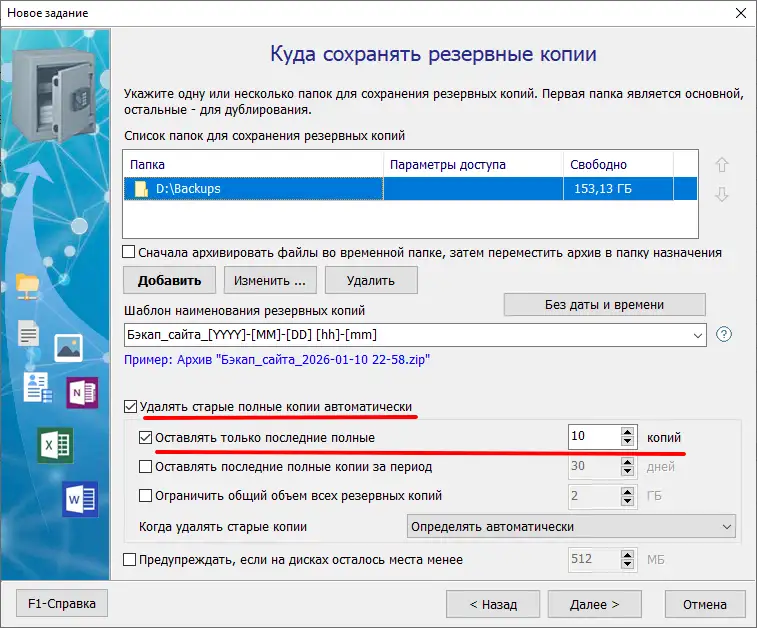757x628 pixels.
Task: Decrease the number of copies to keep
Action: coord(627,442)
